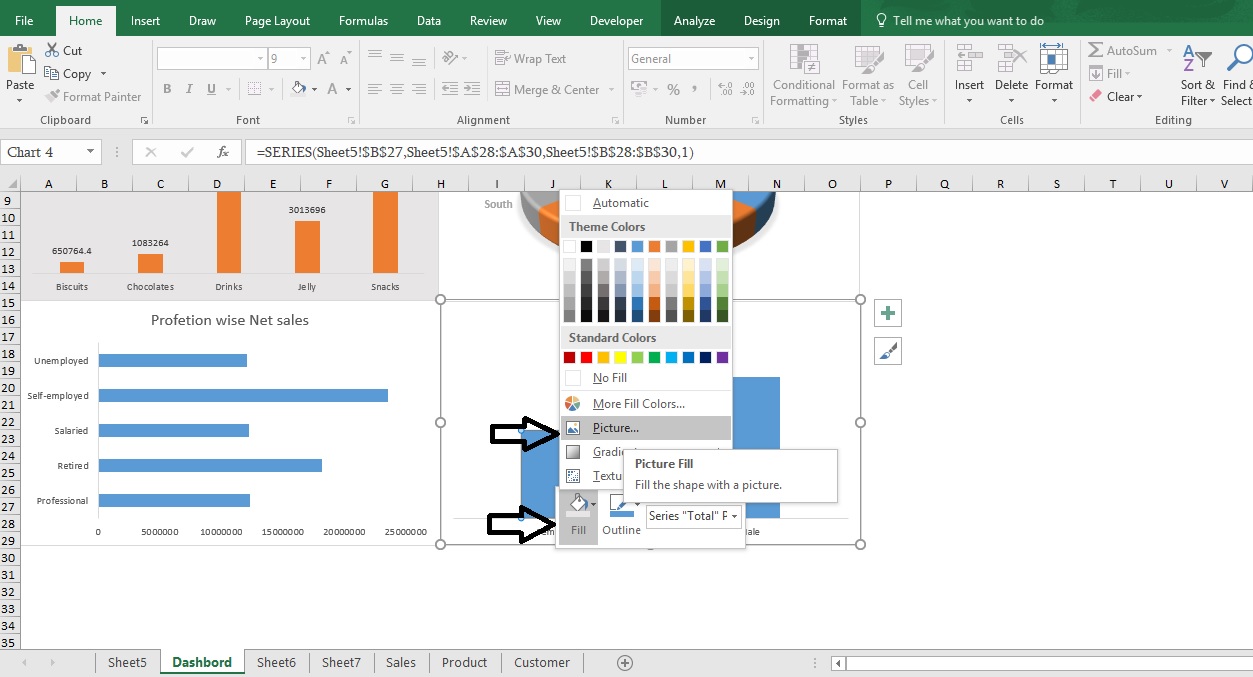Open the font name combo box

point(211,59)
